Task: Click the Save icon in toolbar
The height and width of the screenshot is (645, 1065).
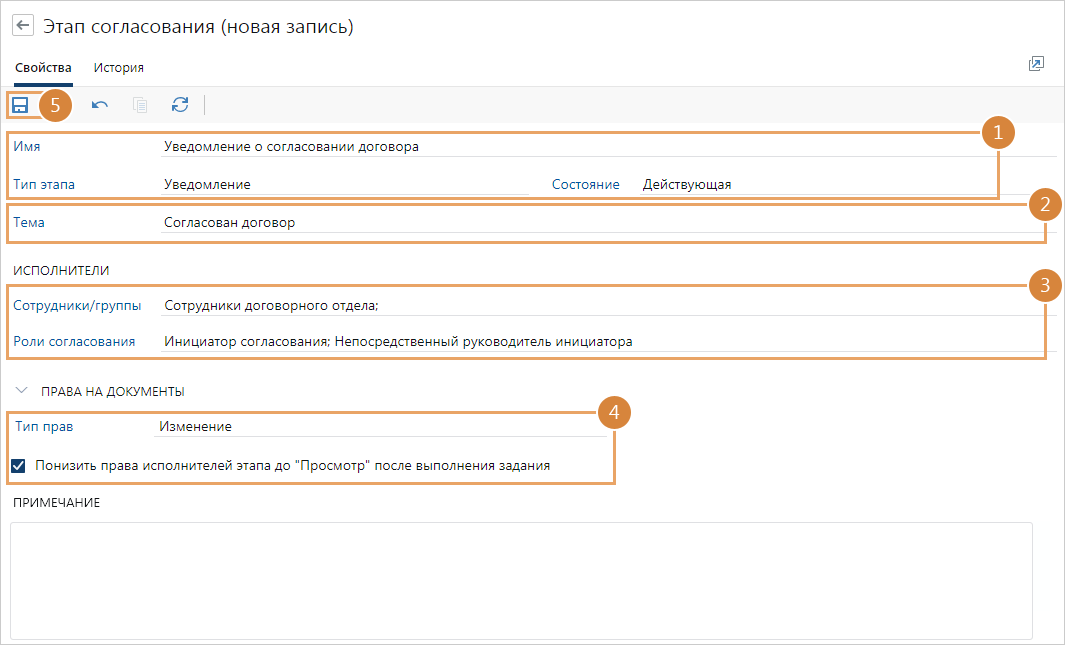Action: (x=20, y=105)
